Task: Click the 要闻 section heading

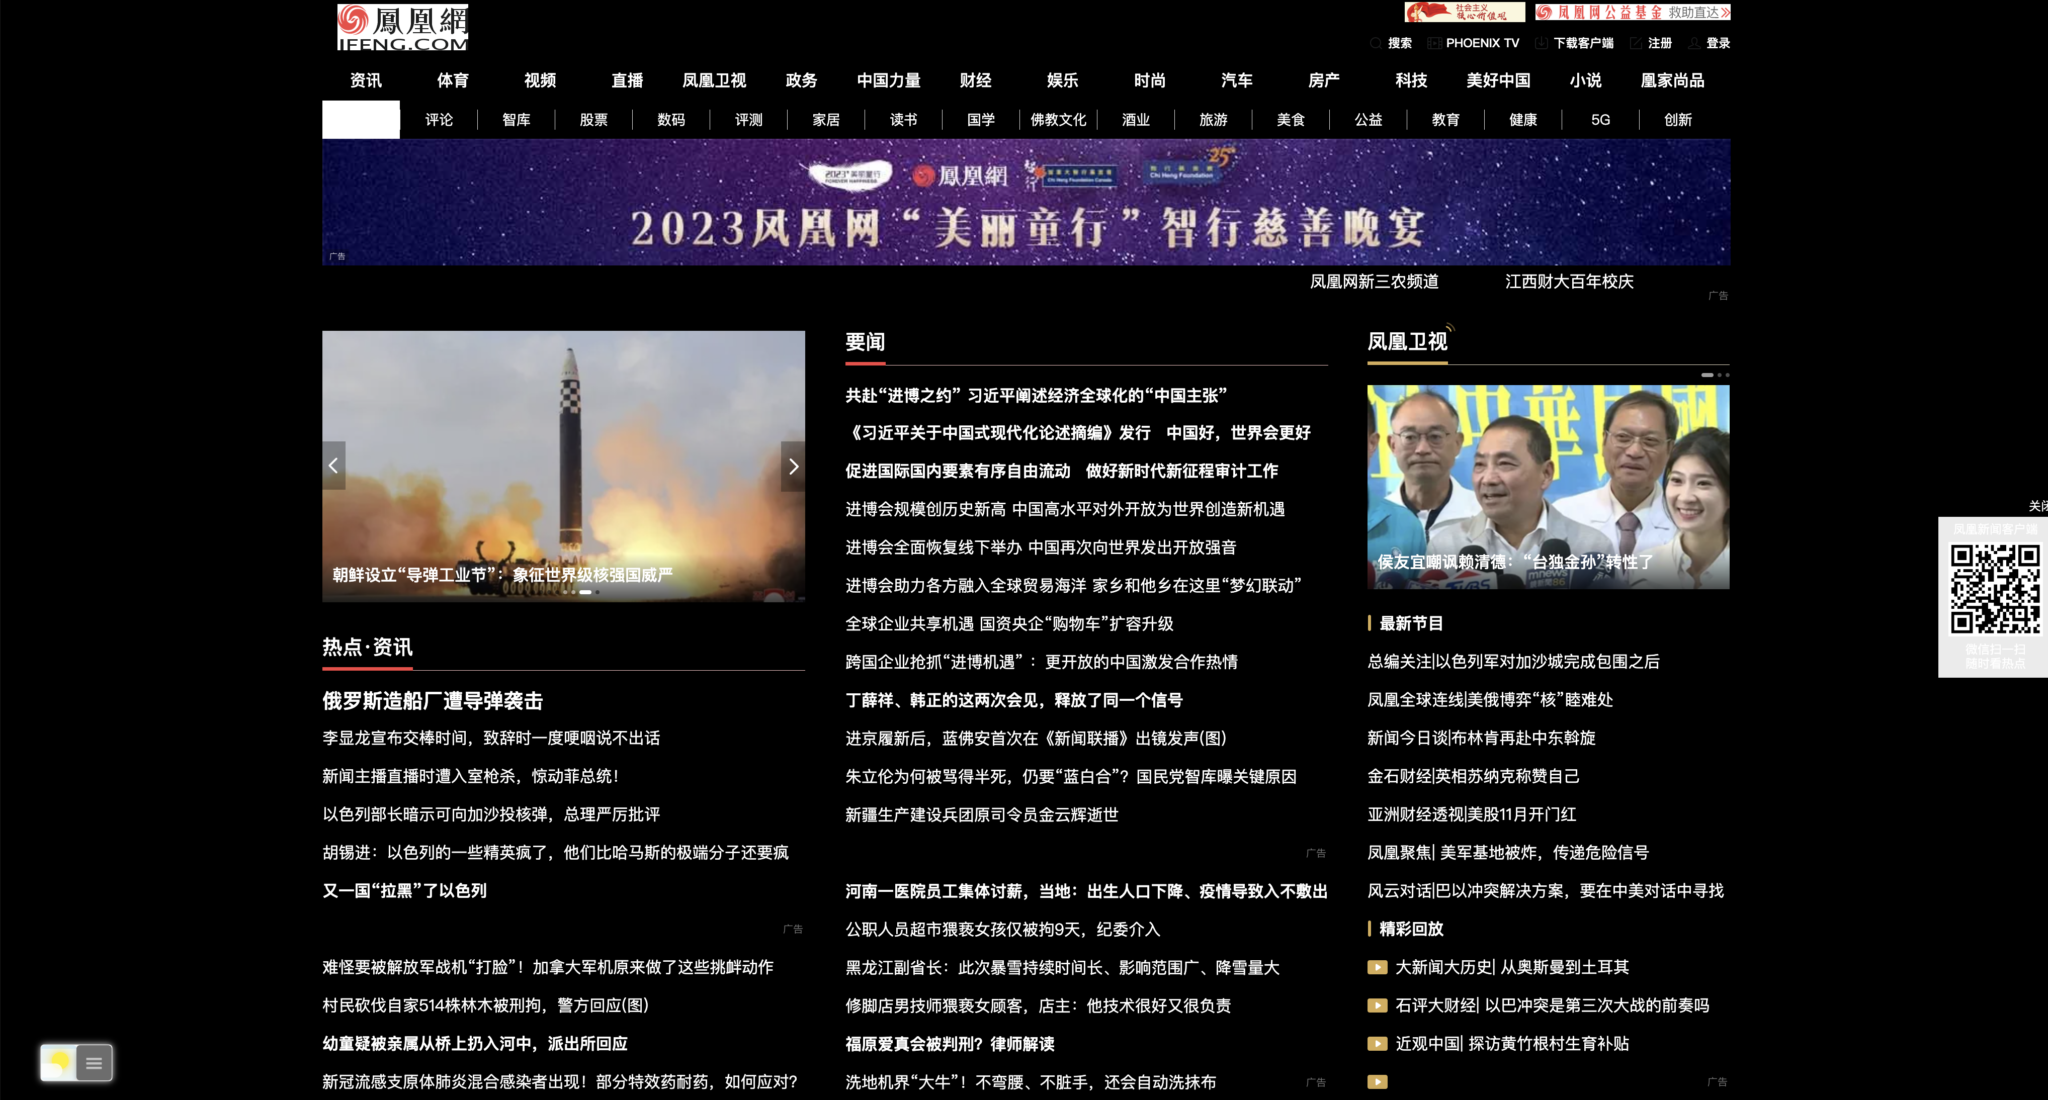Action: (865, 342)
